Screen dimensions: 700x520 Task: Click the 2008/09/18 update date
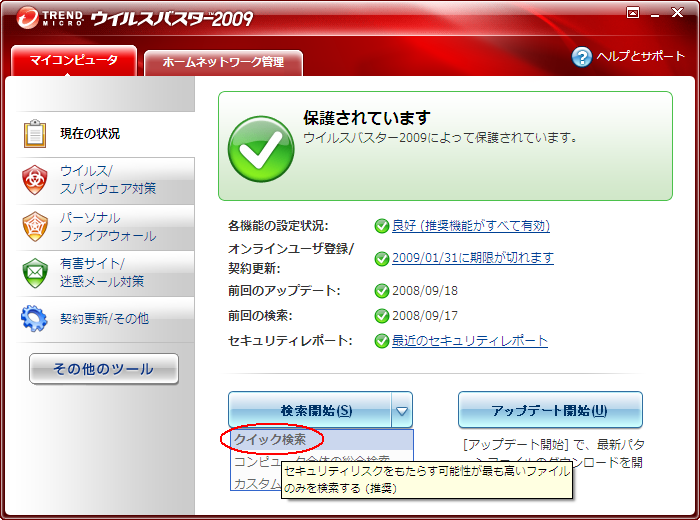[425, 291]
